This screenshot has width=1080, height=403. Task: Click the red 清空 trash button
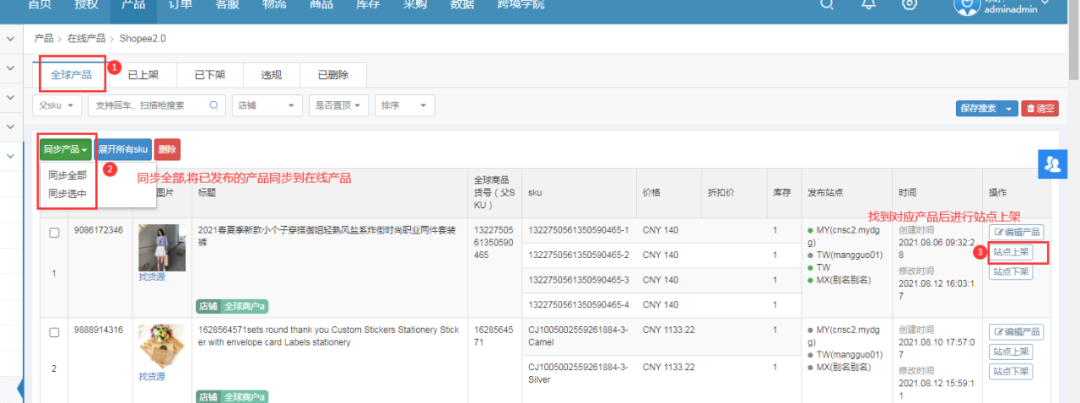pyautogui.click(x=1039, y=108)
